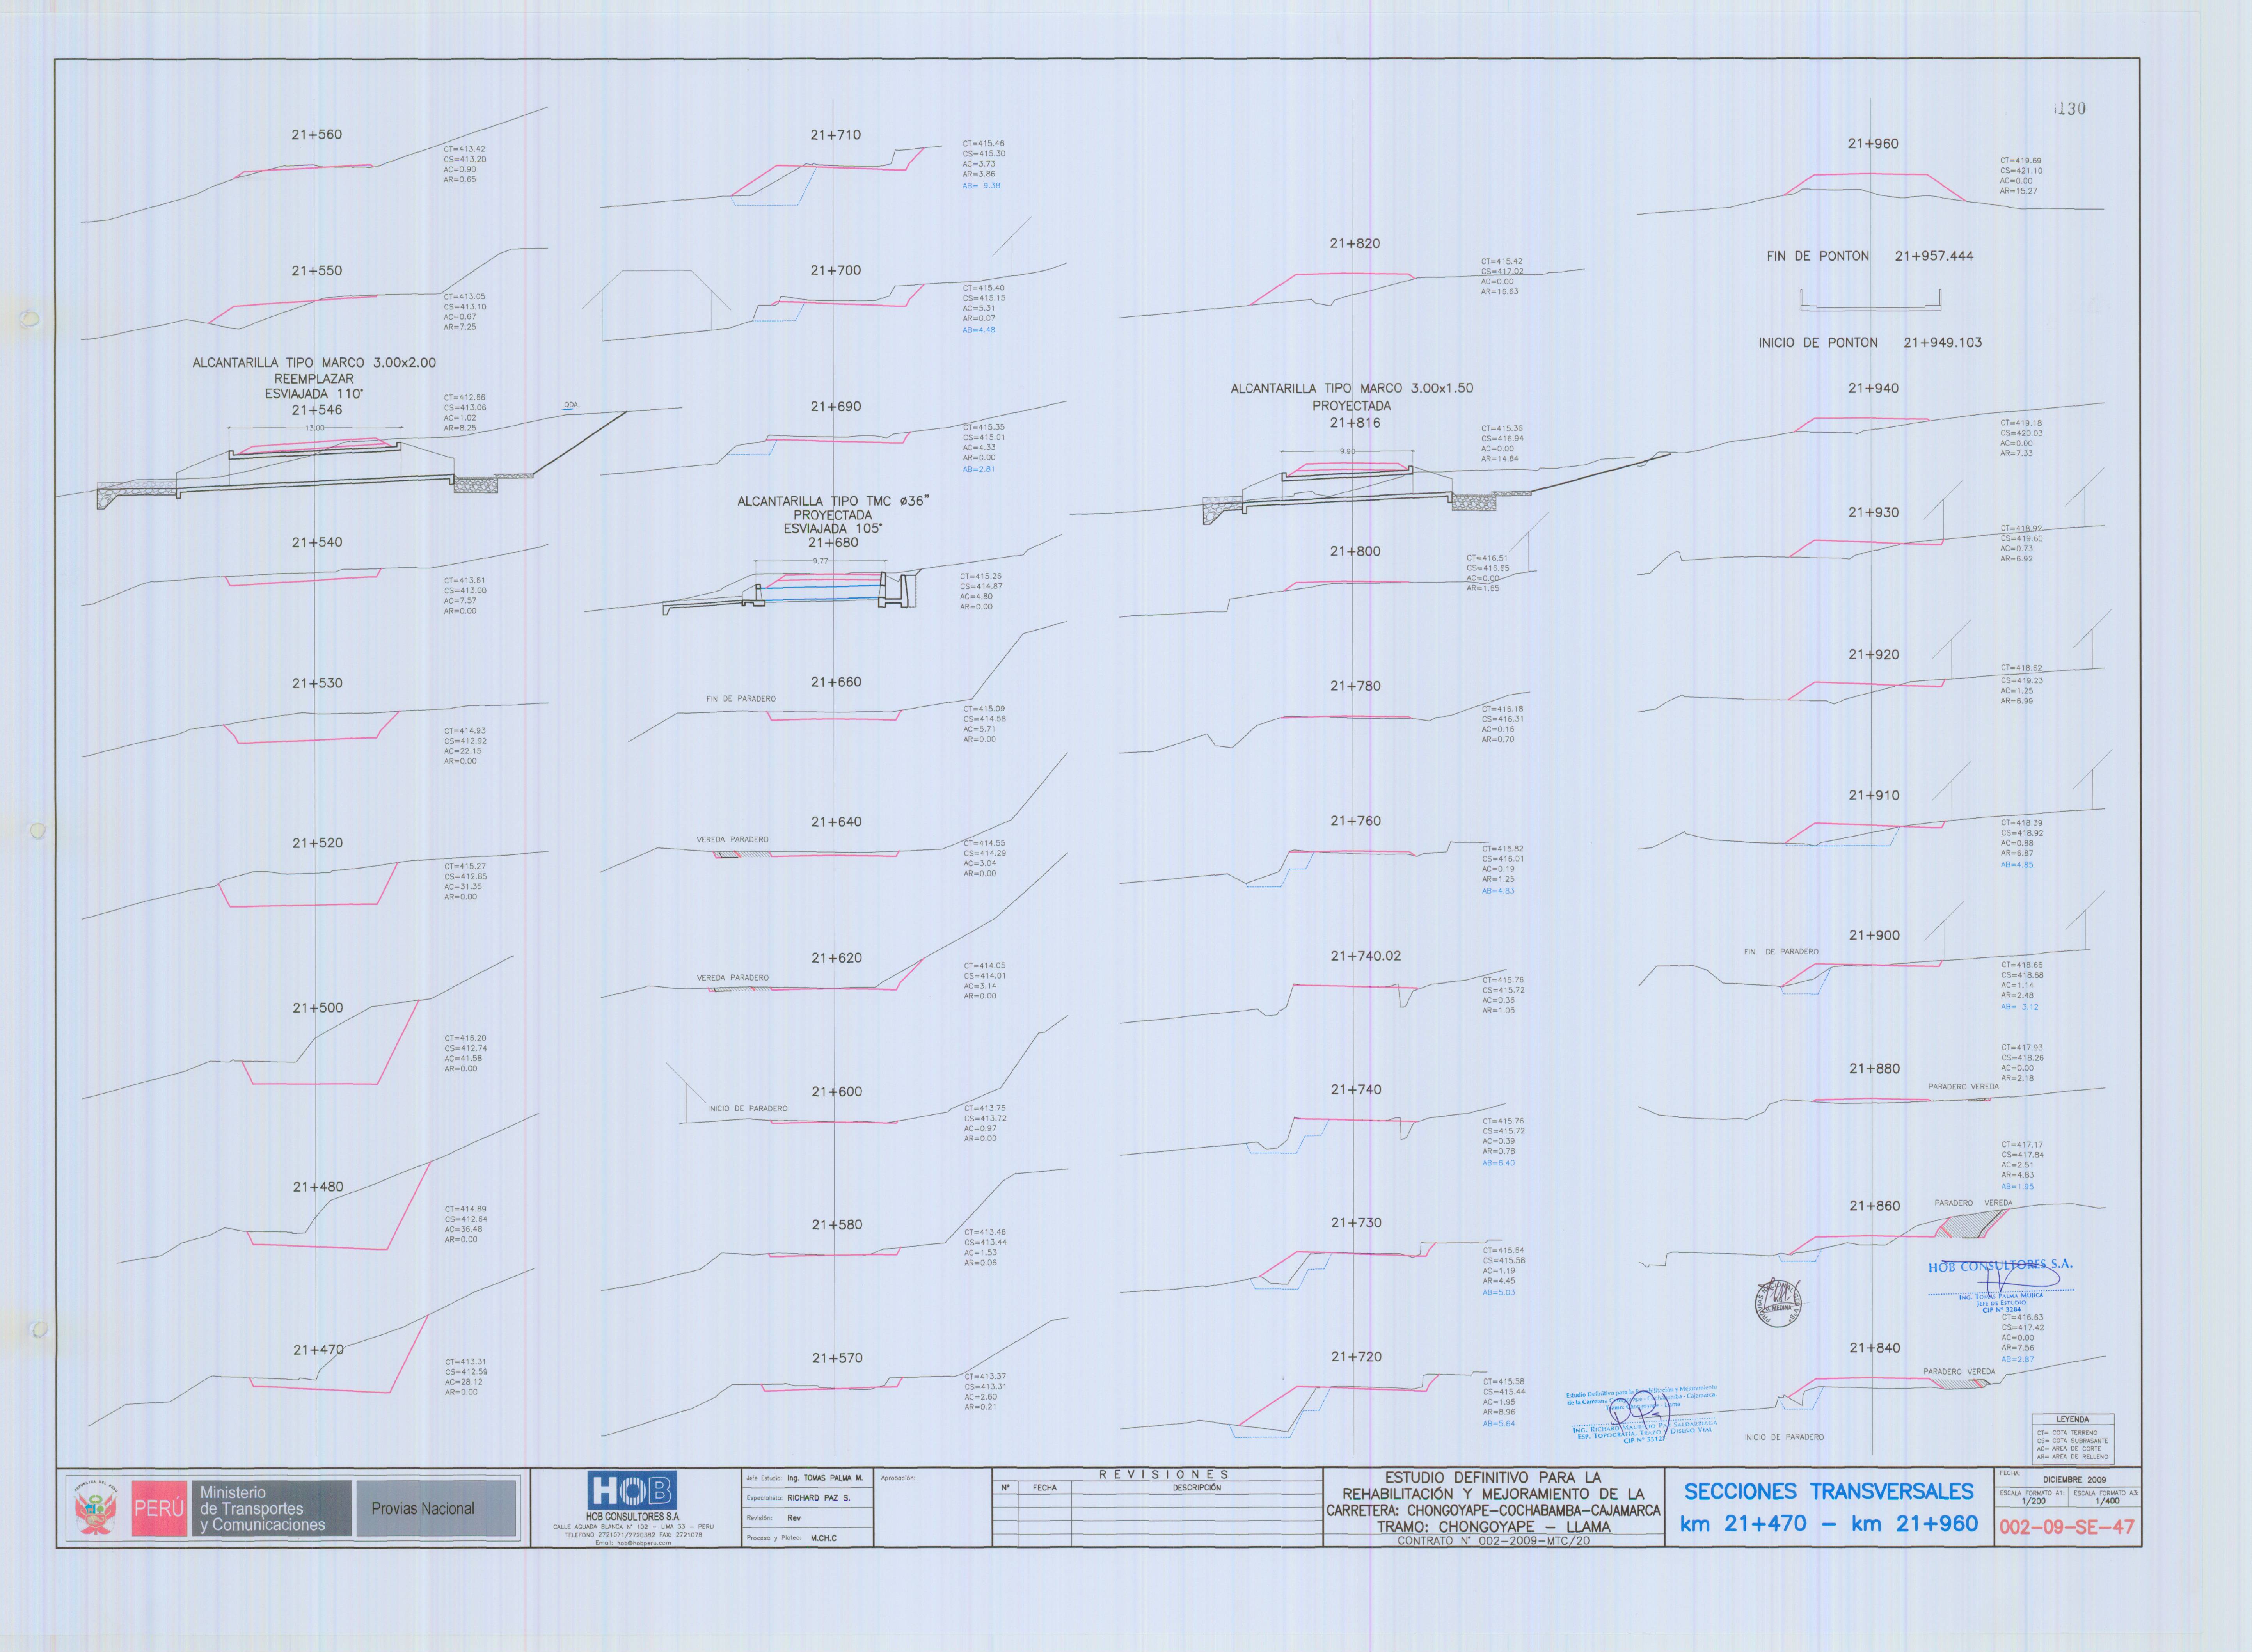The width and height of the screenshot is (2252, 1652).
Task: Click section label '21+720'
Action: click(x=1356, y=1357)
